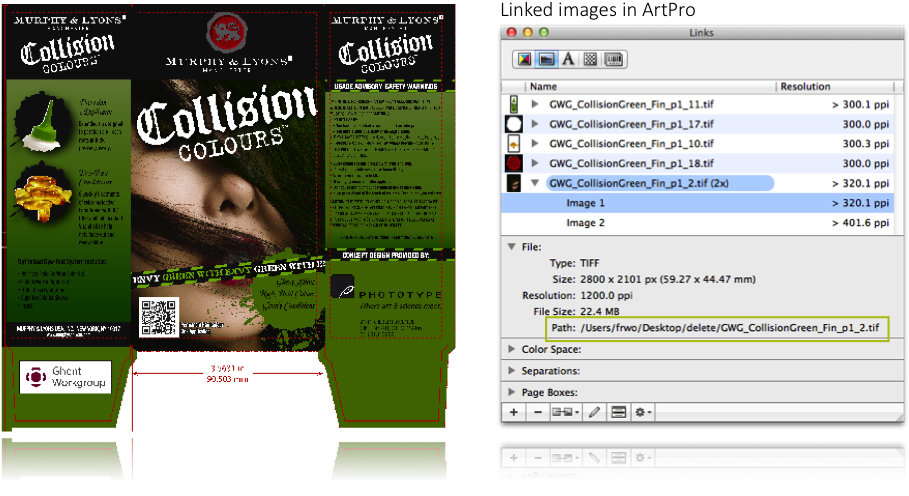Select GWG_CollisionGreen_Fin_p1_18.tif file name
909x496 pixels.
click(631, 163)
